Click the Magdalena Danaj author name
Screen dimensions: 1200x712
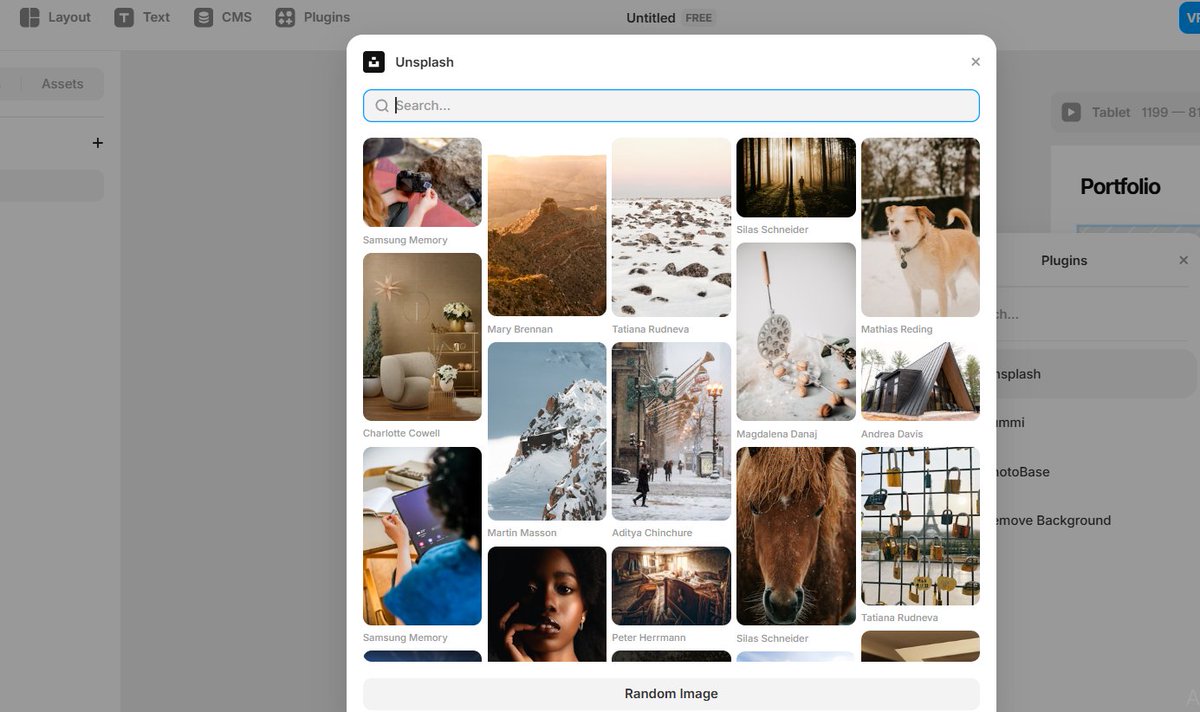(777, 434)
